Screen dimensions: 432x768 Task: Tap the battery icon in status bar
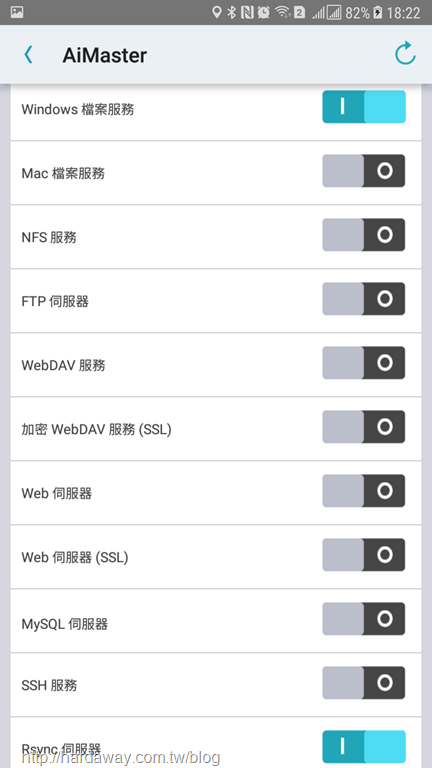378,12
